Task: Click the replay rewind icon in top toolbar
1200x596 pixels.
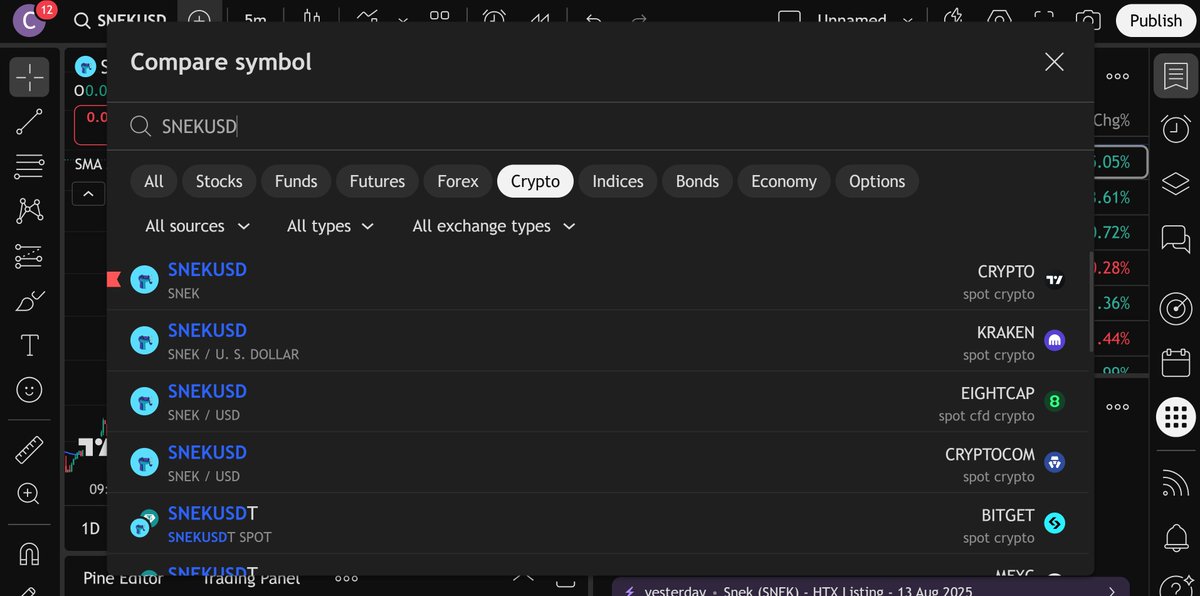Action: pyautogui.click(x=539, y=20)
